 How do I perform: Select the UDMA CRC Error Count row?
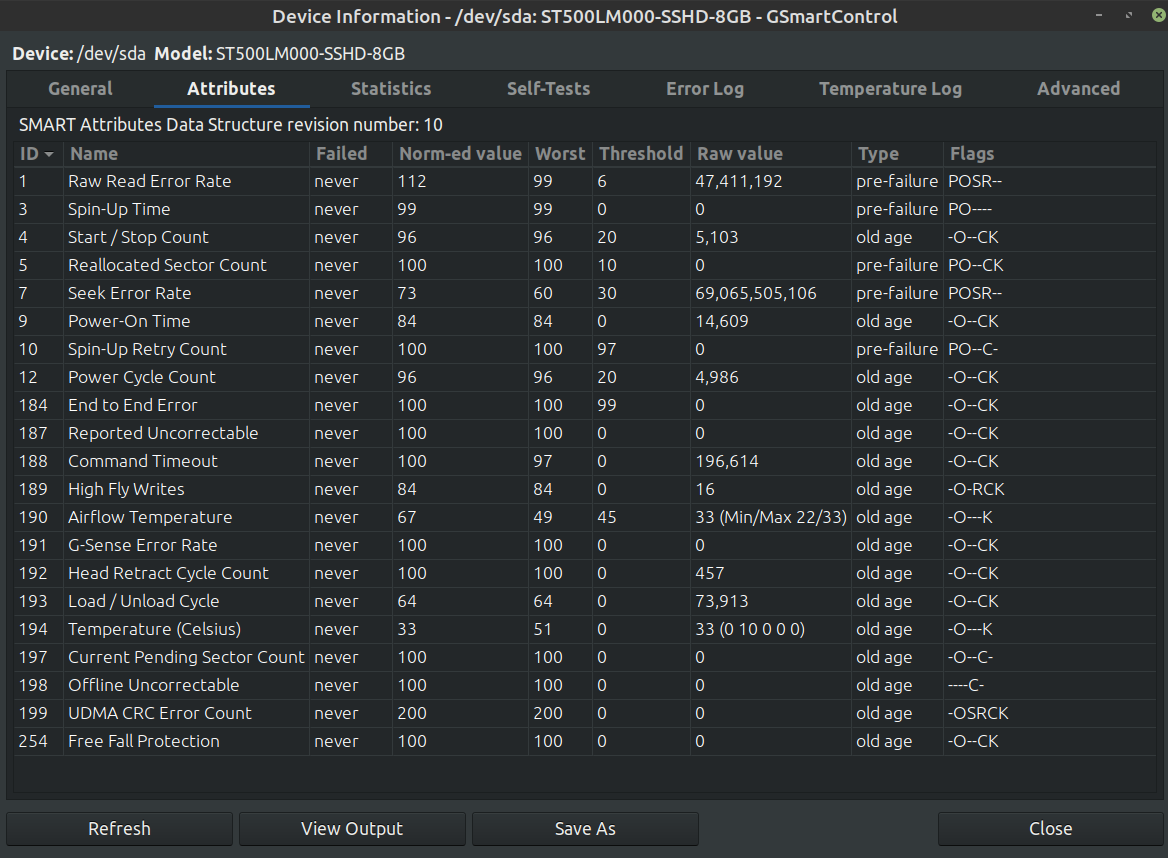point(585,714)
